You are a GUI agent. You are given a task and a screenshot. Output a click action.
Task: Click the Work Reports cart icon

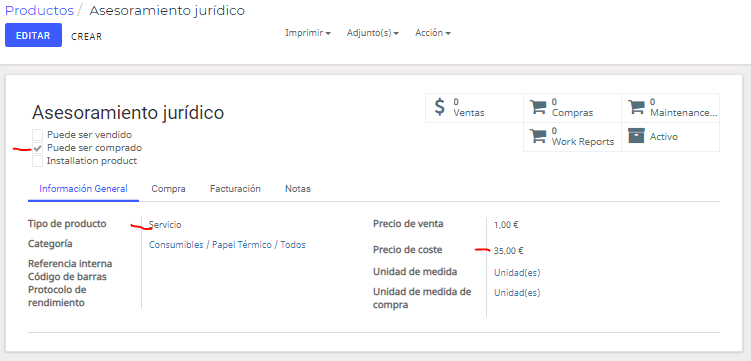tap(538, 136)
